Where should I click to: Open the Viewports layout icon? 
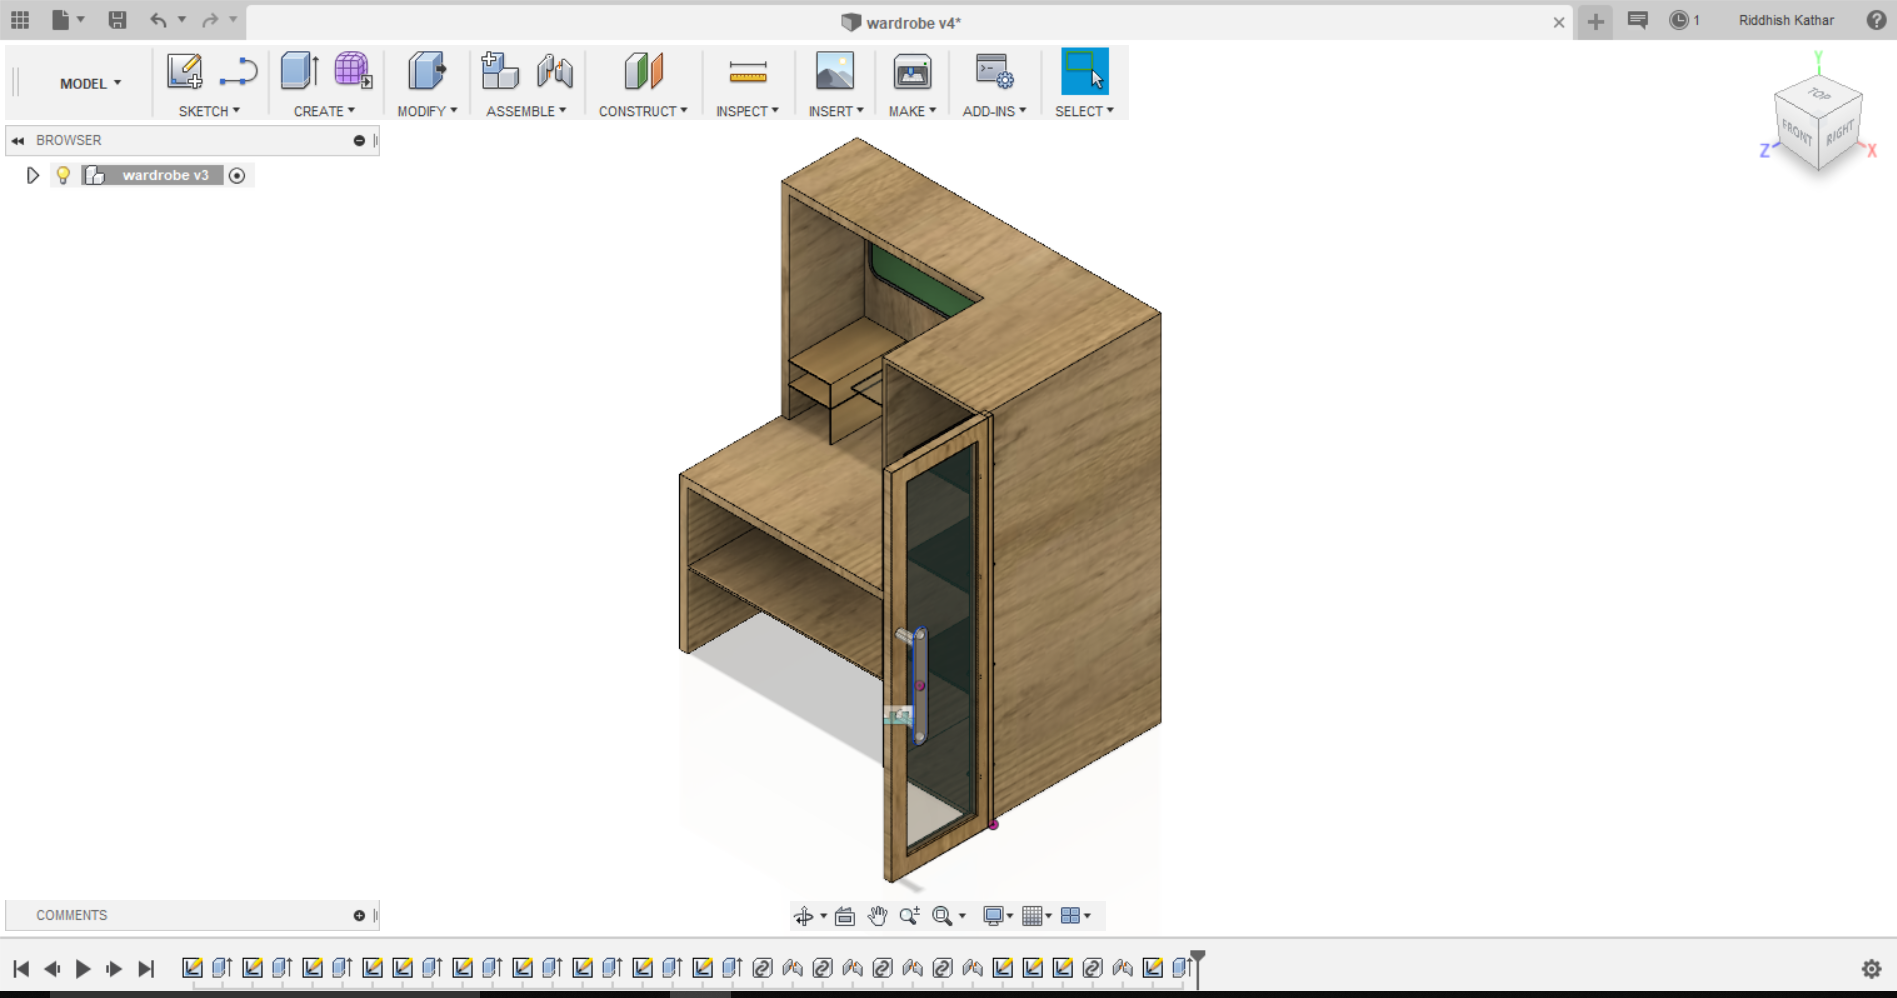point(1070,916)
